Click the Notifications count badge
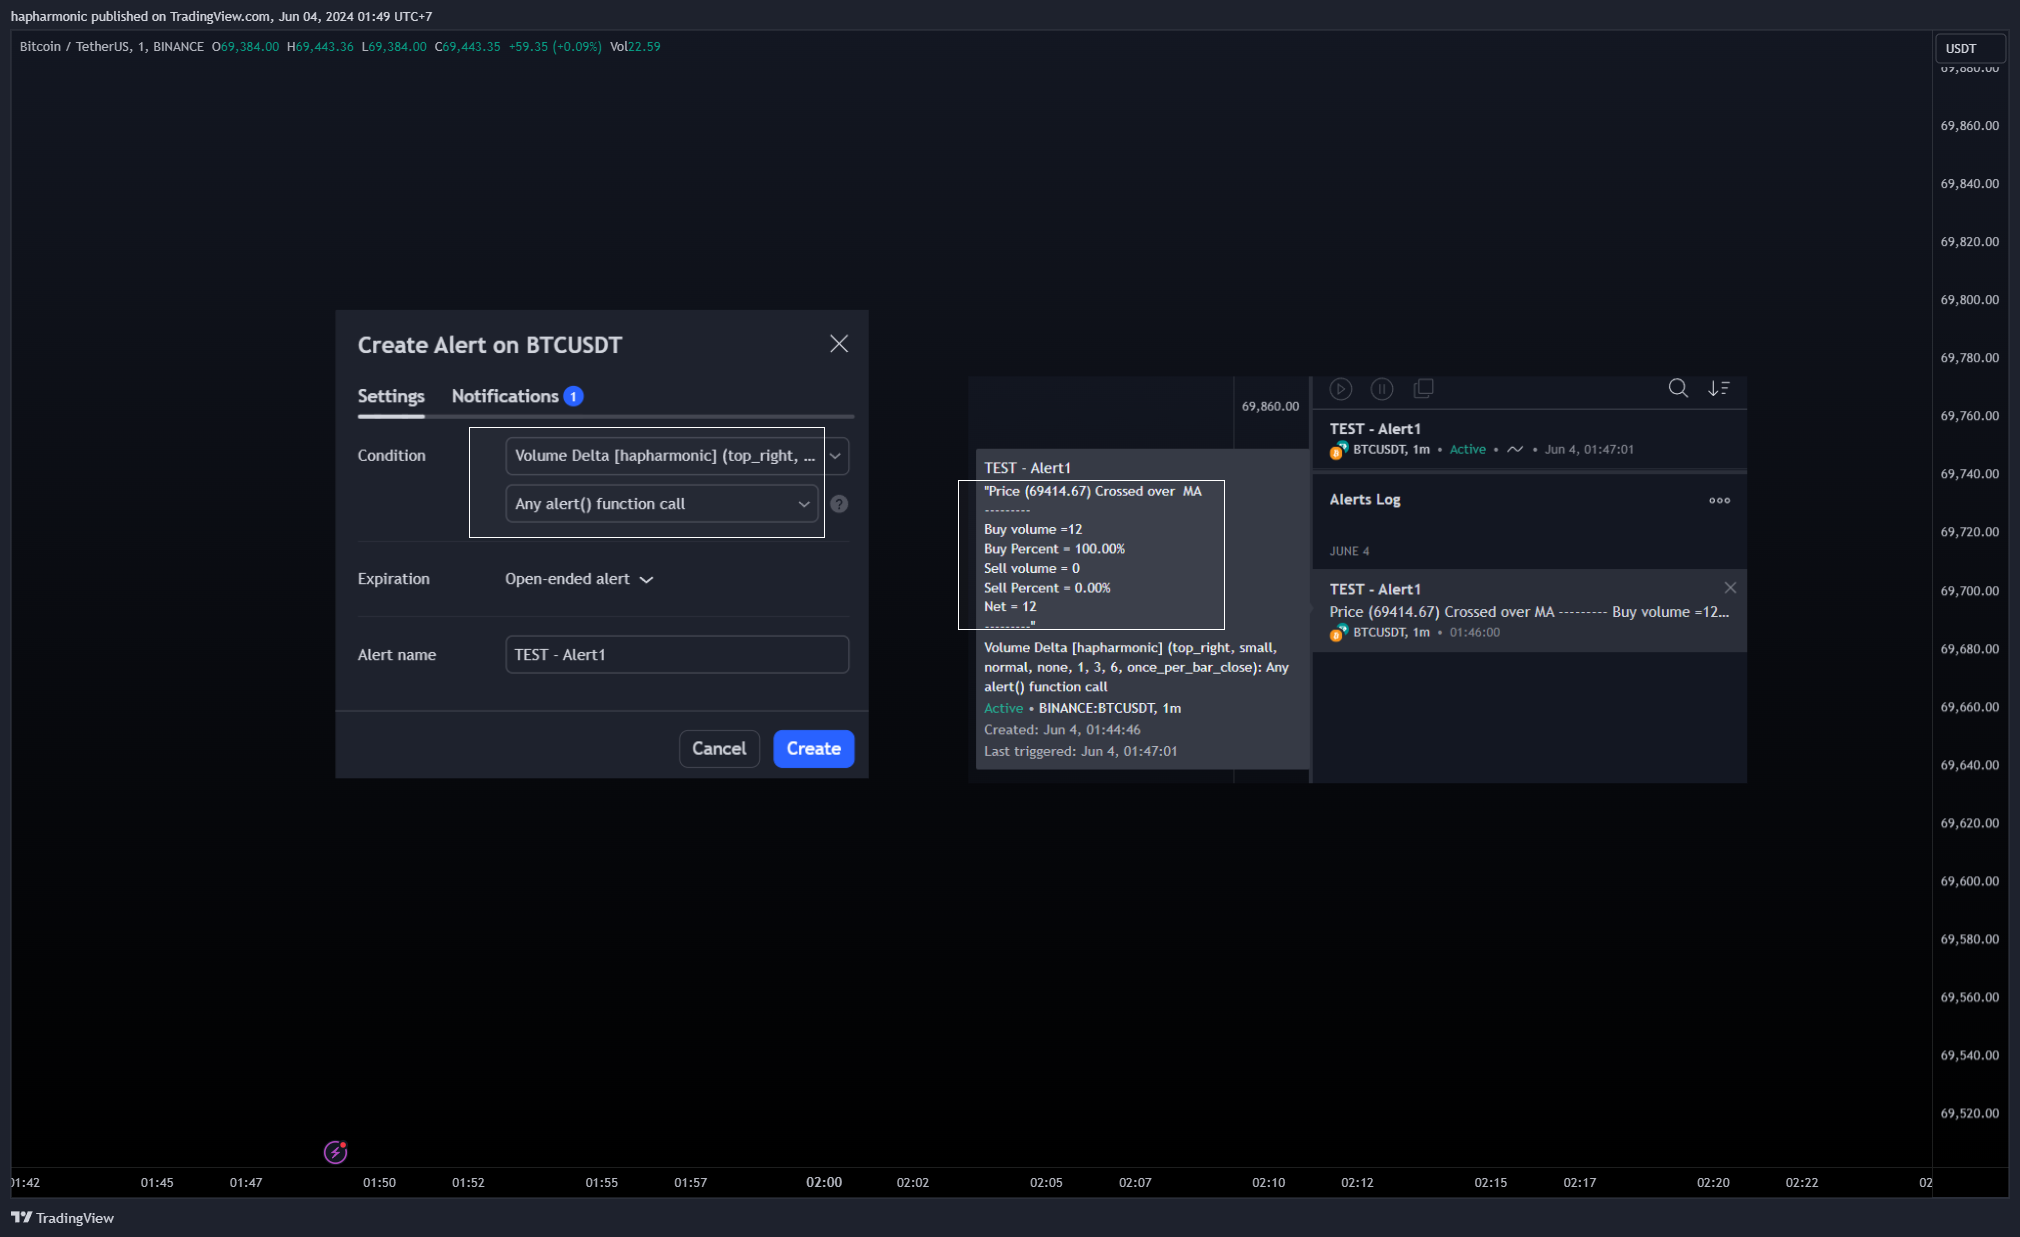Screen dimensions: 2020x1237 (x=574, y=396)
